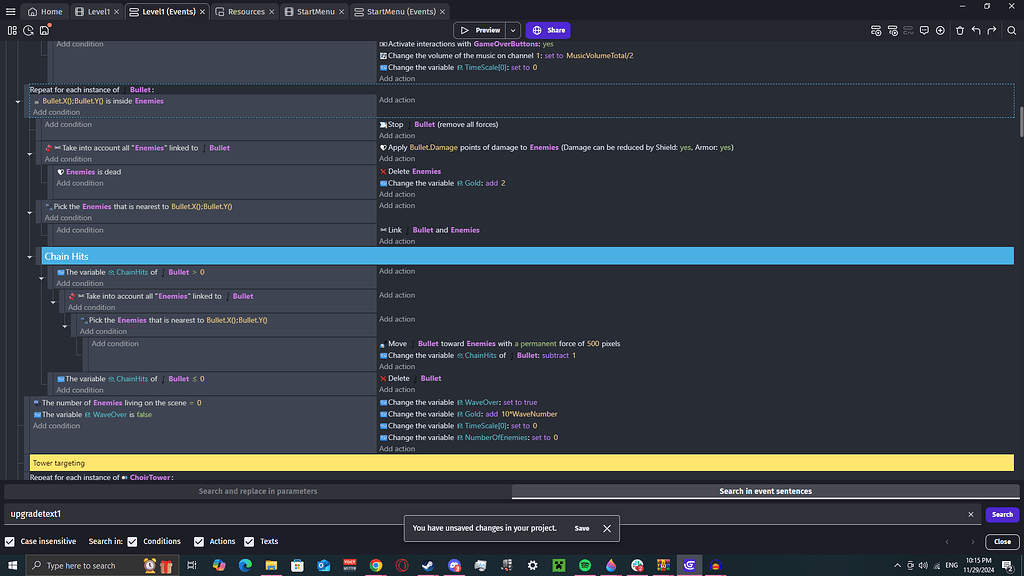The height and width of the screenshot is (576, 1024).
Task: Uncheck the Conditions search filter
Action: 133,541
